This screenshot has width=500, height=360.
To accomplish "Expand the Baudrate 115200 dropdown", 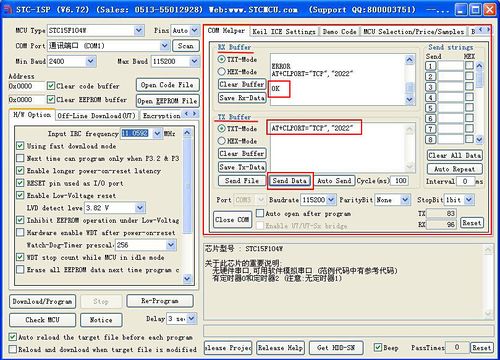I will 331,200.
